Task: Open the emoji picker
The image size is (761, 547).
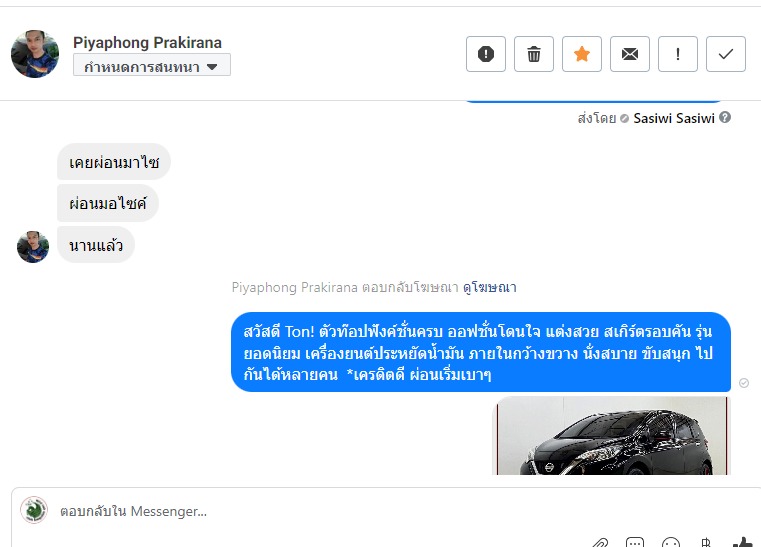Action: pos(671,543)
